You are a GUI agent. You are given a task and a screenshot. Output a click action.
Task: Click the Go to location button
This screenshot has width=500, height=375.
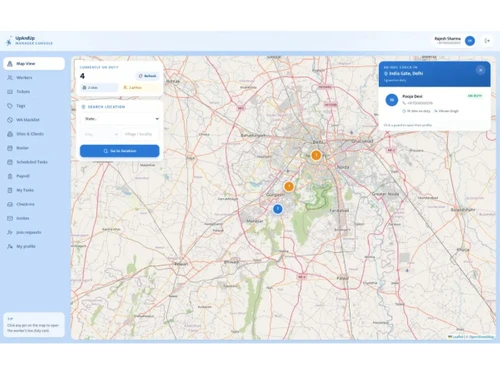point(120,151)
